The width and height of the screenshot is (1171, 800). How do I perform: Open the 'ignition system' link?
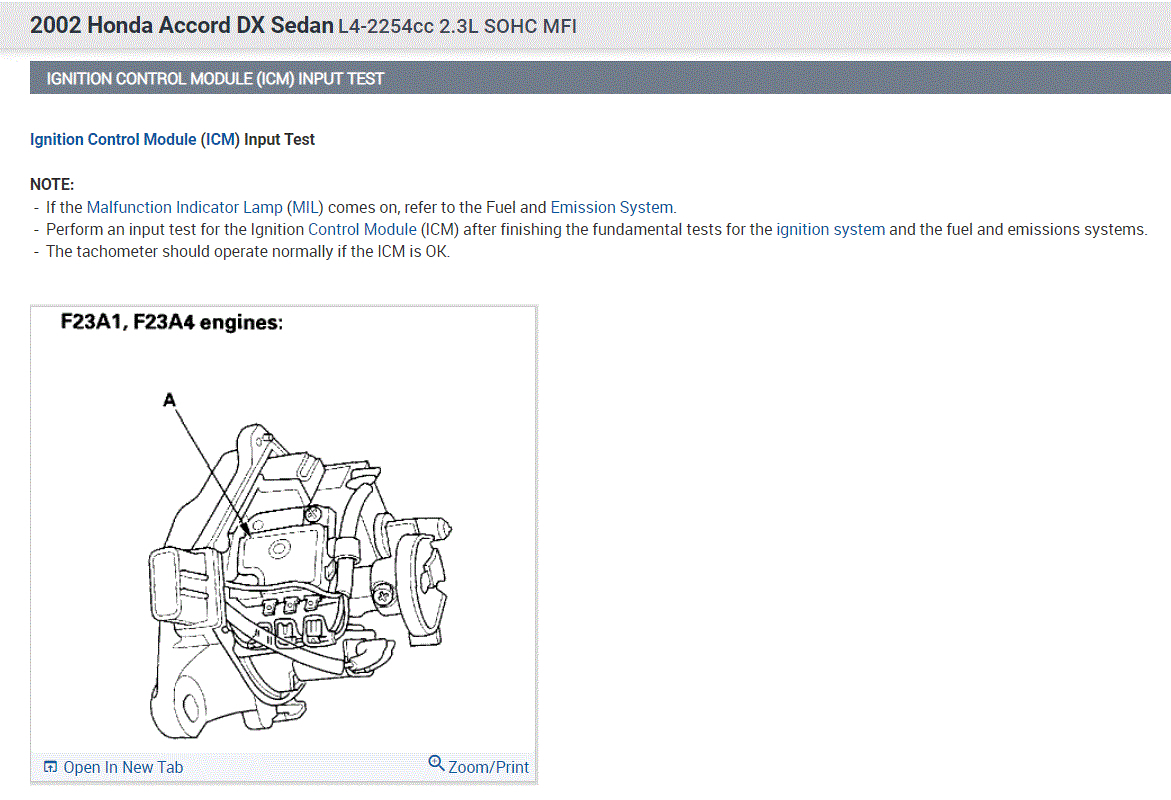click(830, 229)
